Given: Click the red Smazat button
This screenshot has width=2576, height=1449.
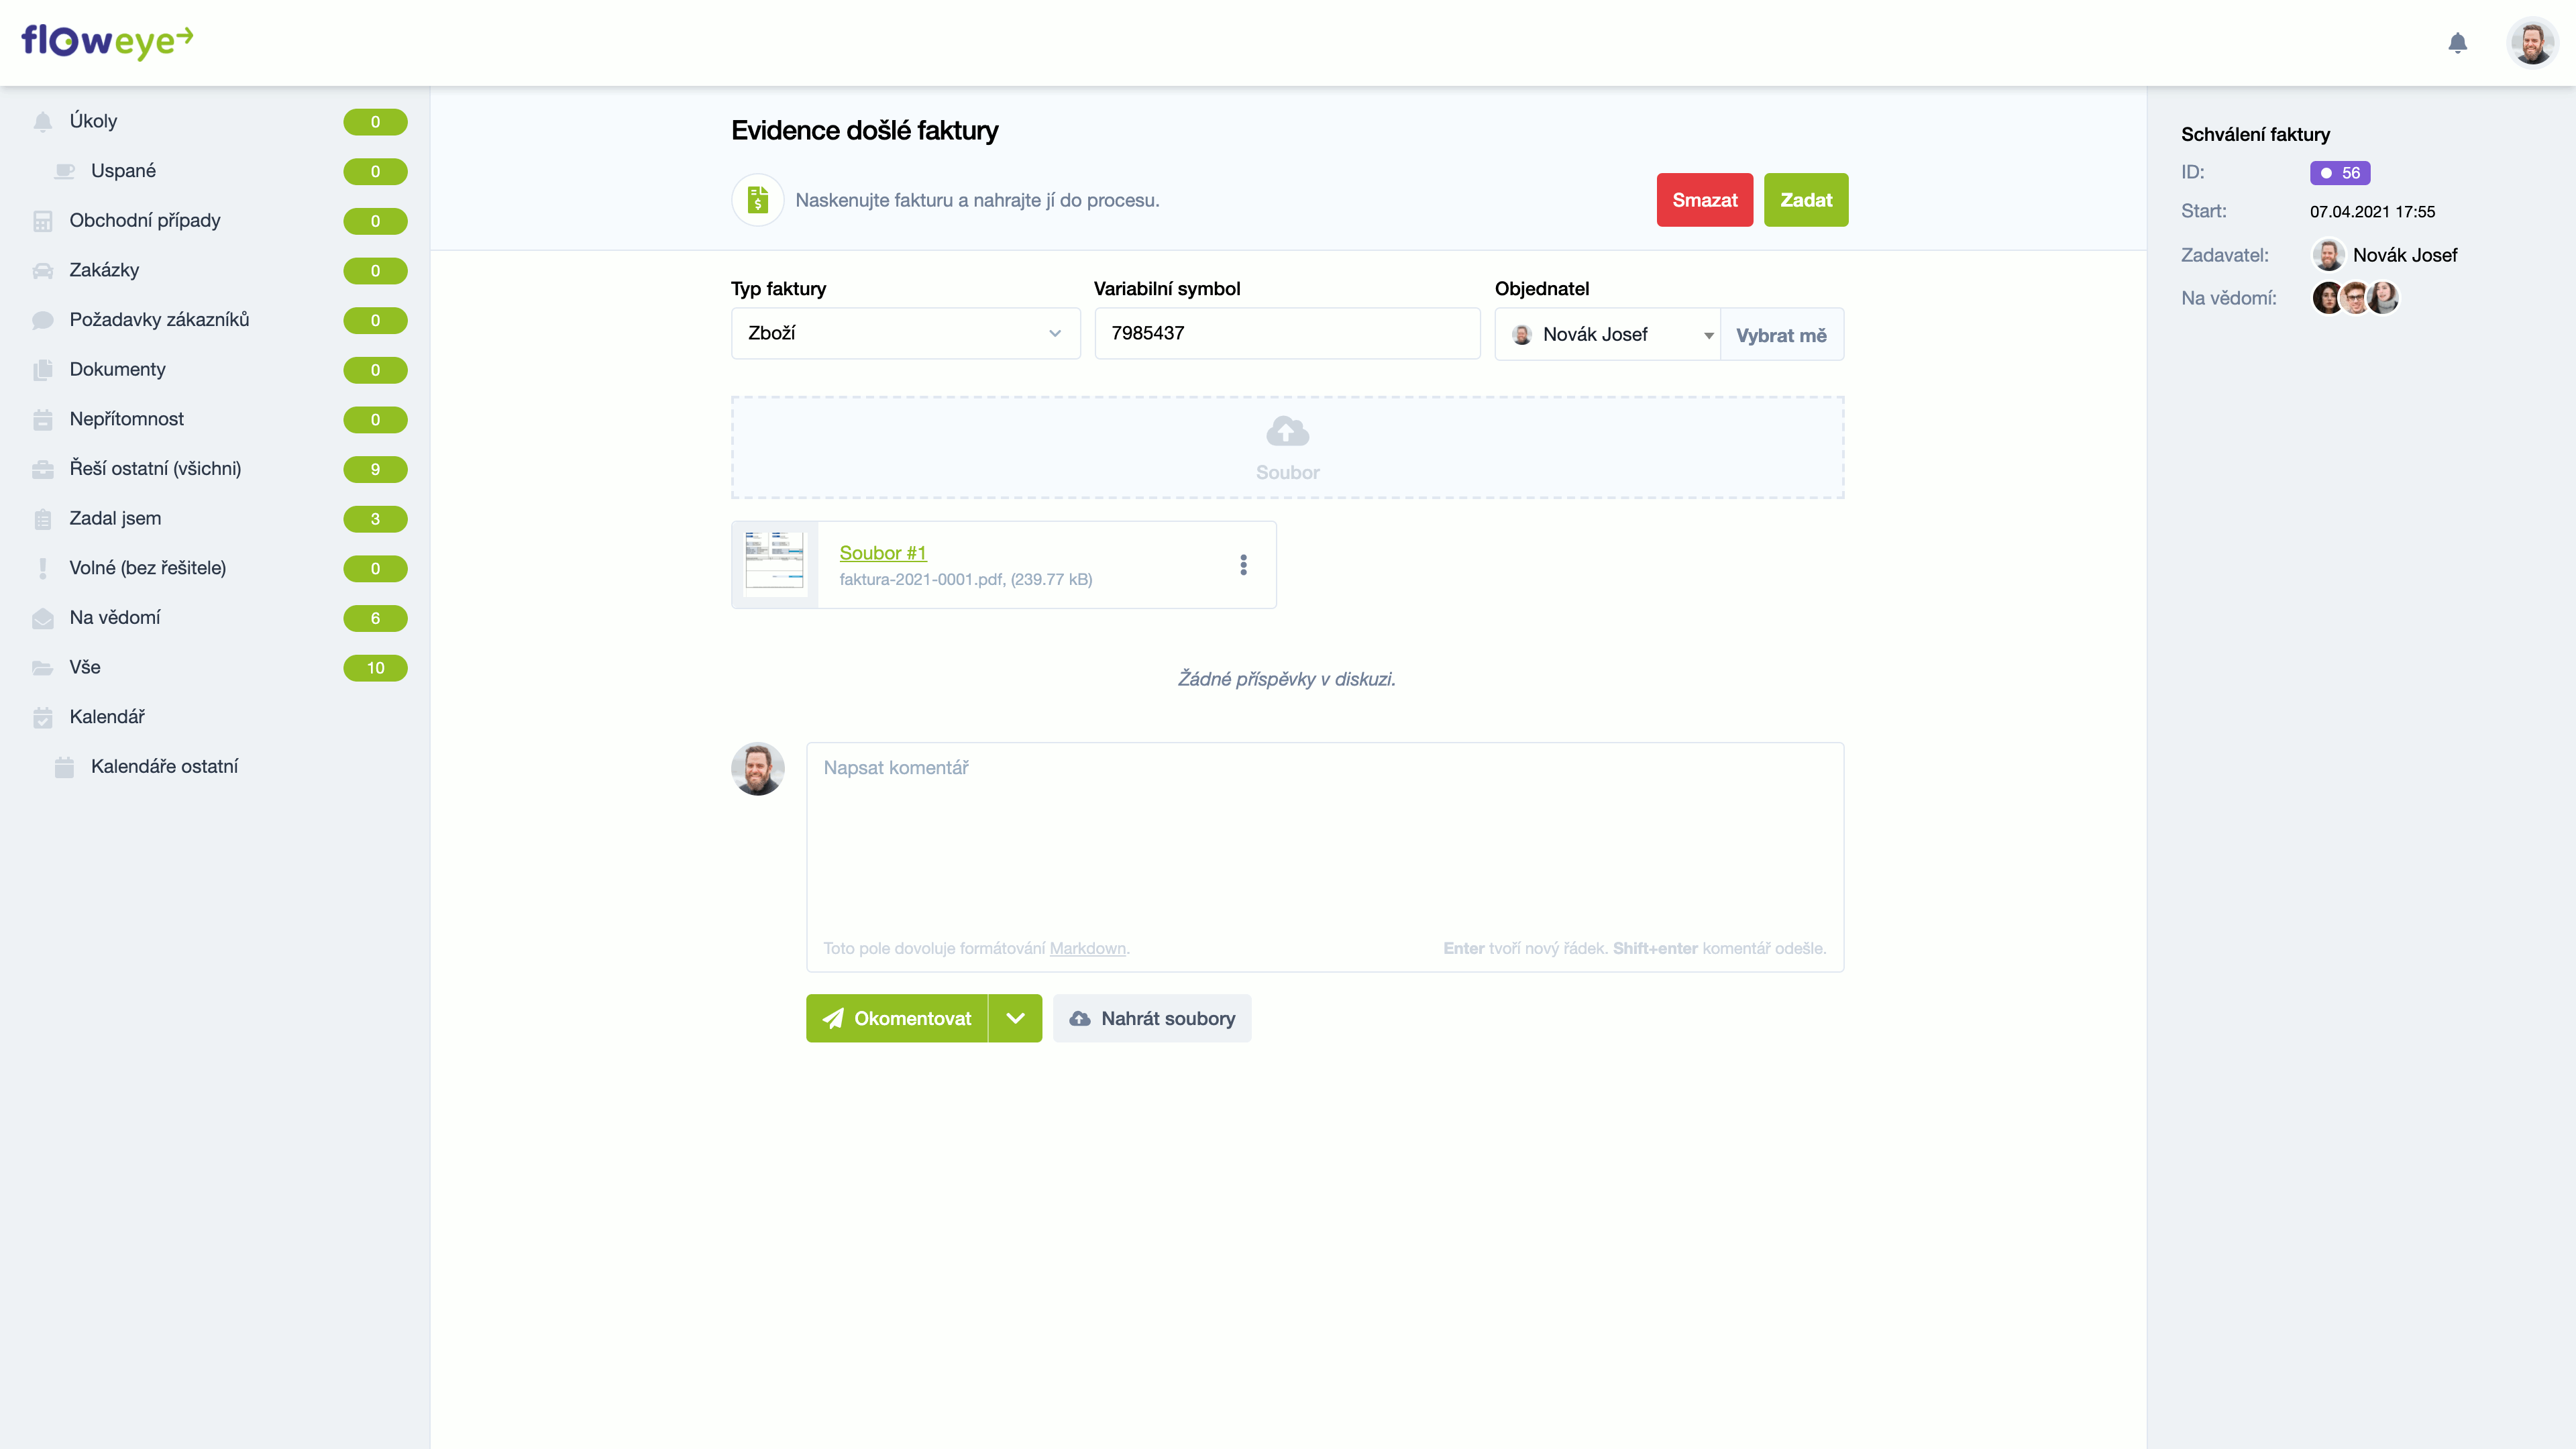Looking at the screenshot, I should (1704, 200).
